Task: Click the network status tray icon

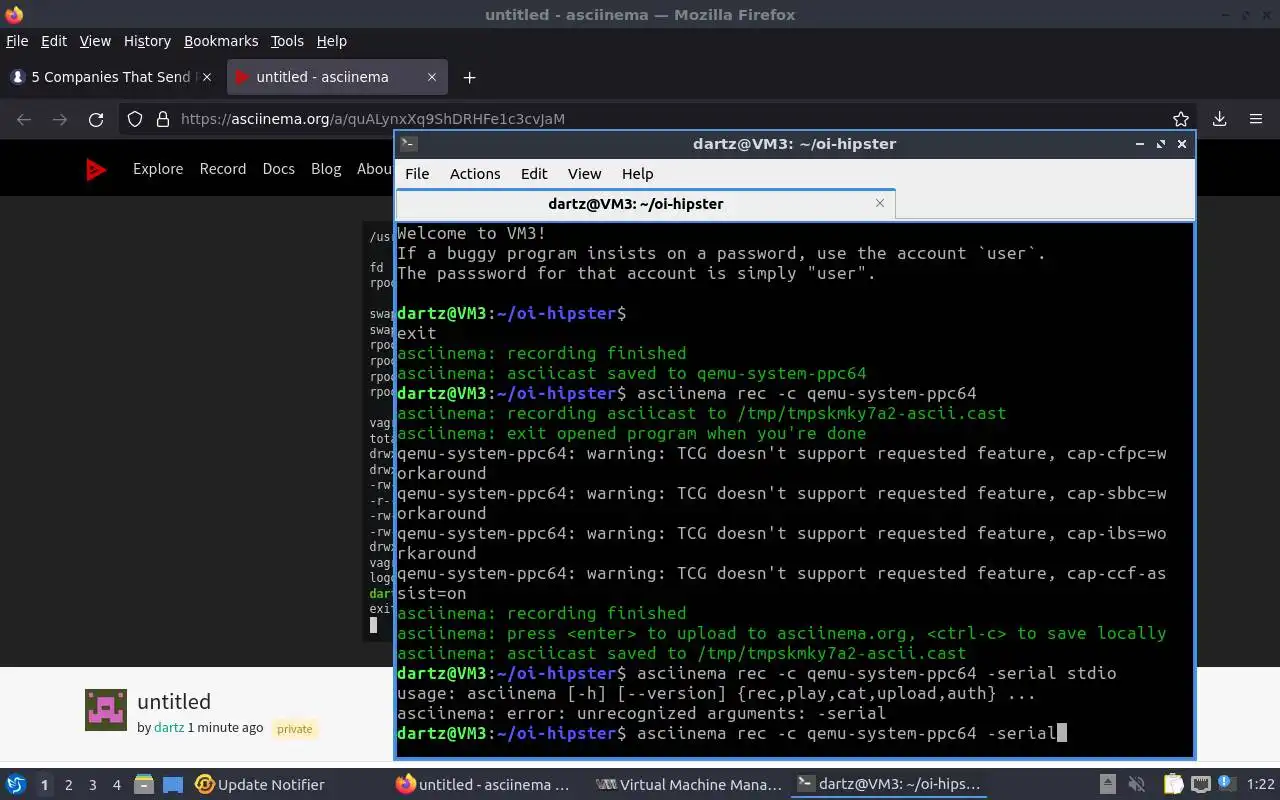Action: 1201,785
